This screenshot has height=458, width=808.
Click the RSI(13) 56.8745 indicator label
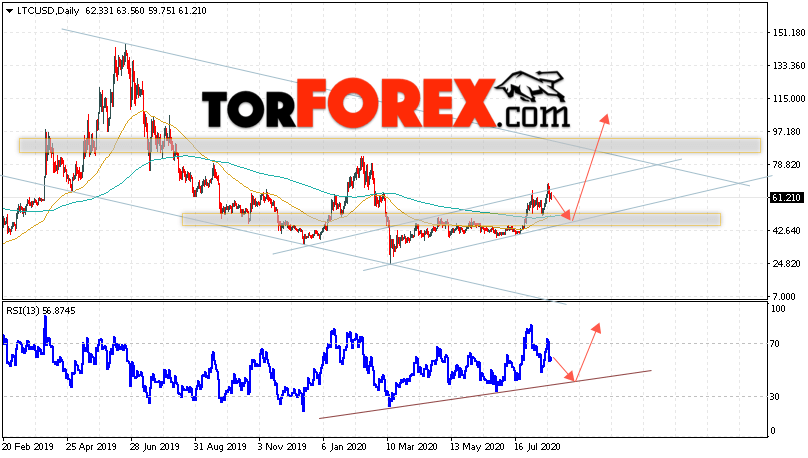click(41, 311)
